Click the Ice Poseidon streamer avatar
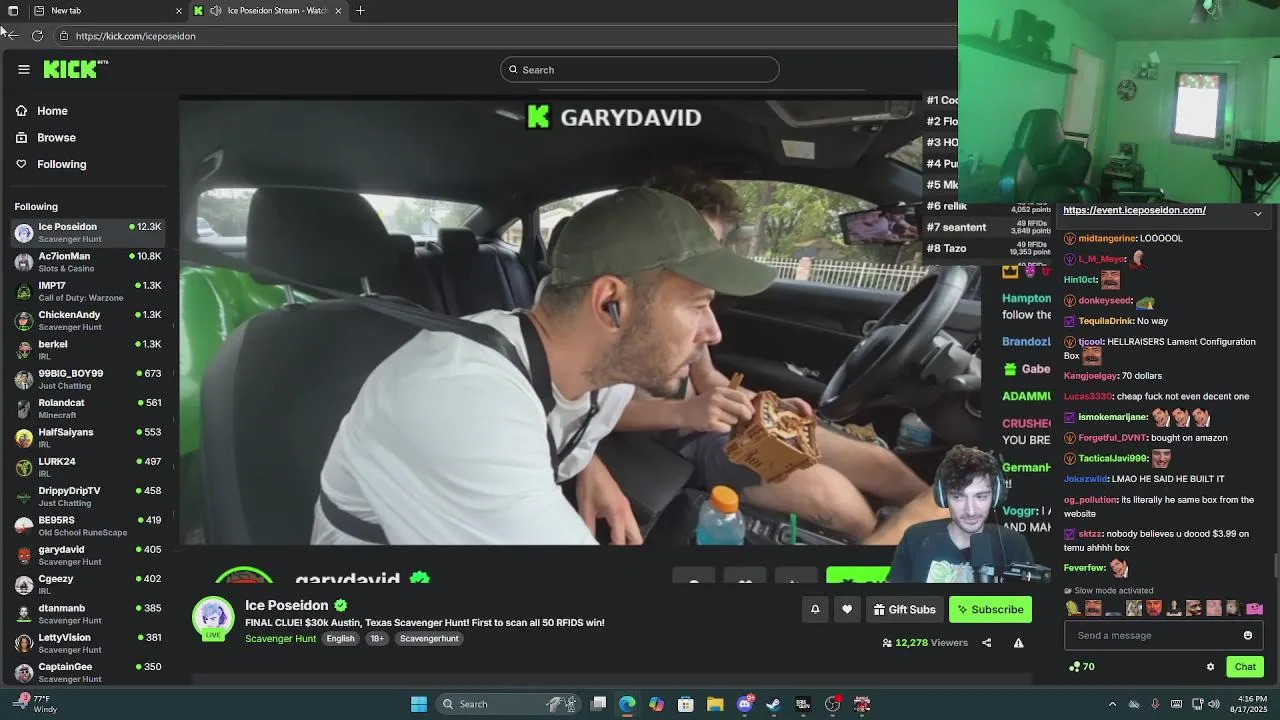The image size is (1280, 720). click(x=213, y=618)
